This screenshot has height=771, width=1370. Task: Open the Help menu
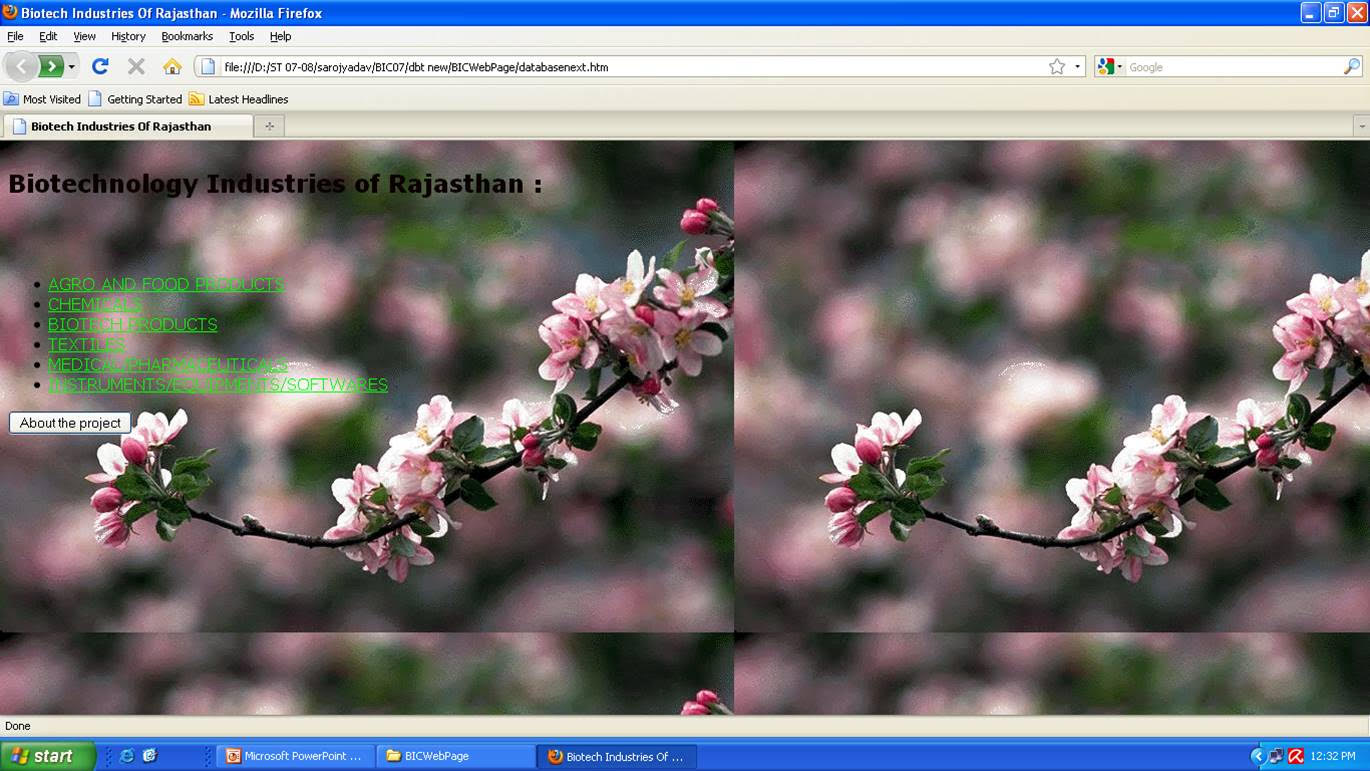tap(280, 36)
